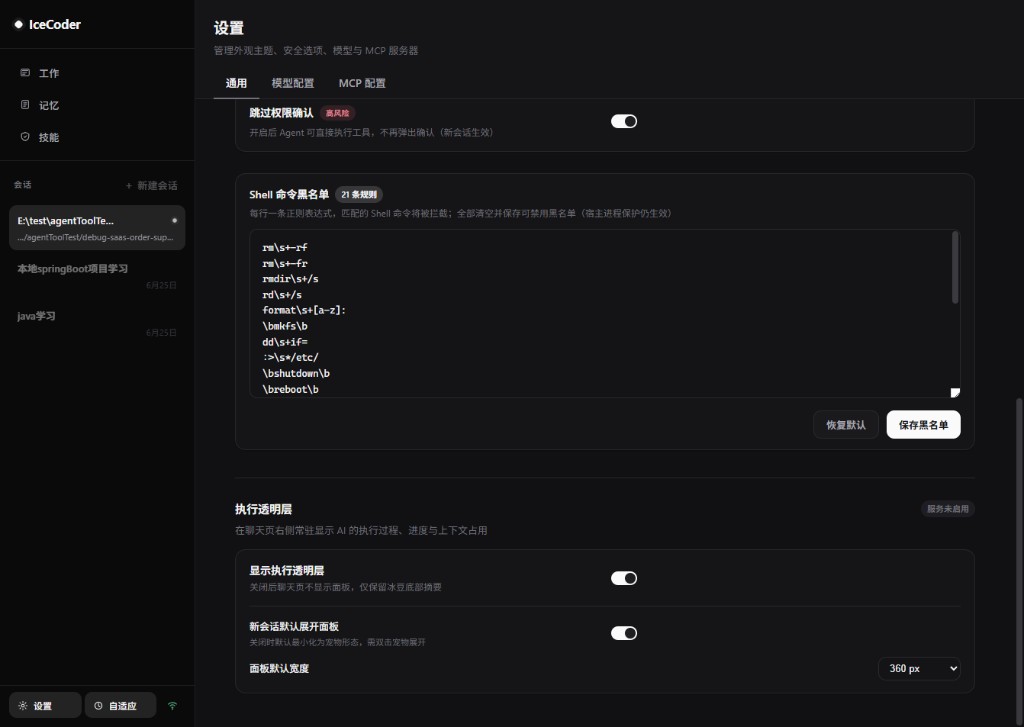Start a new session with 新建会话
1024x727 pixels.
(152, 186)
